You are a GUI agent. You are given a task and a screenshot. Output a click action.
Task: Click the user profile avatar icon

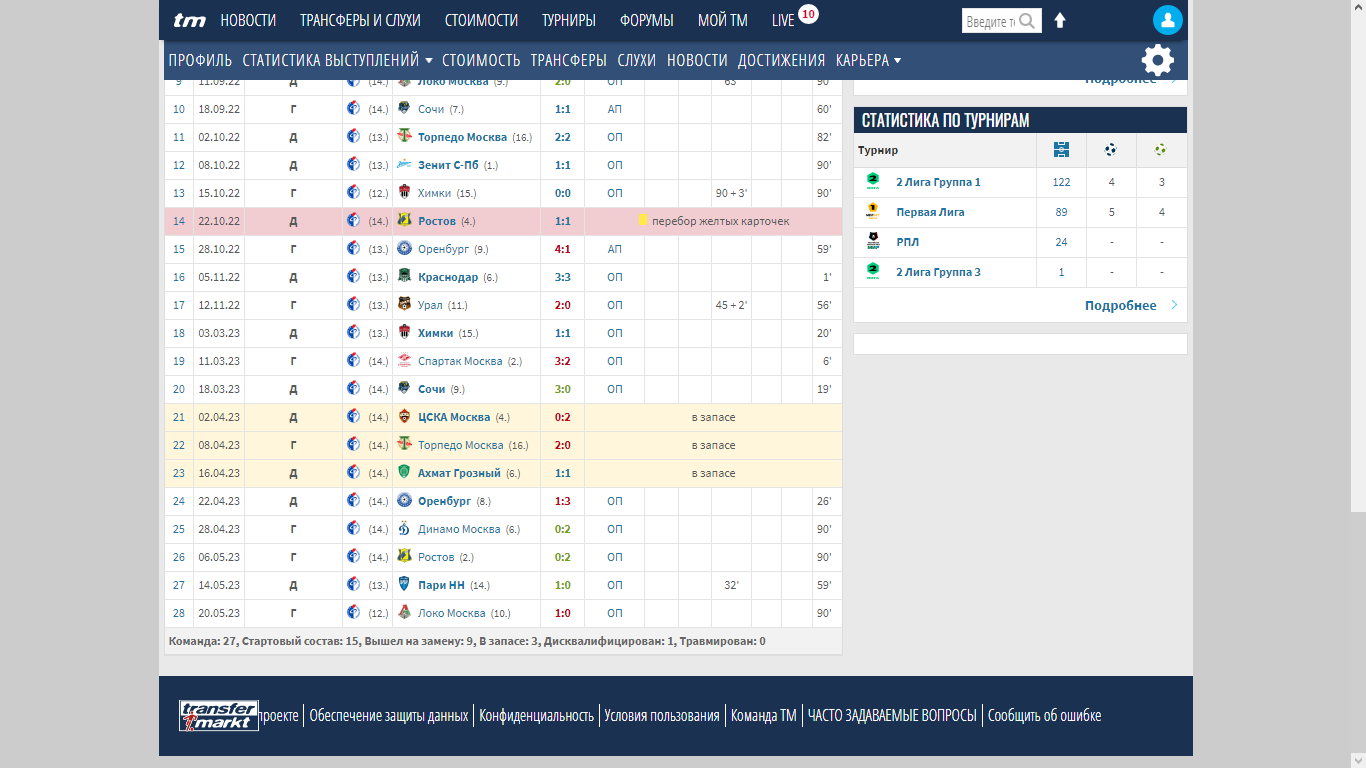[x=1167, y=20]
